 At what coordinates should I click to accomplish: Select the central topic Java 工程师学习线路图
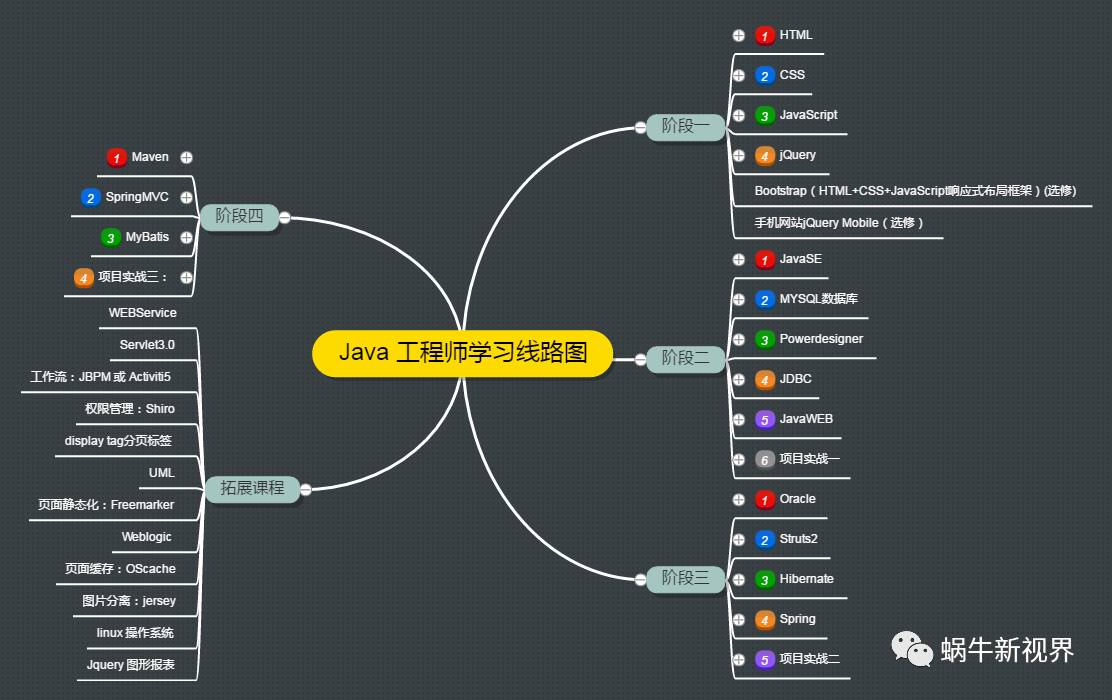pyautogui.click(x=462, y=352)
